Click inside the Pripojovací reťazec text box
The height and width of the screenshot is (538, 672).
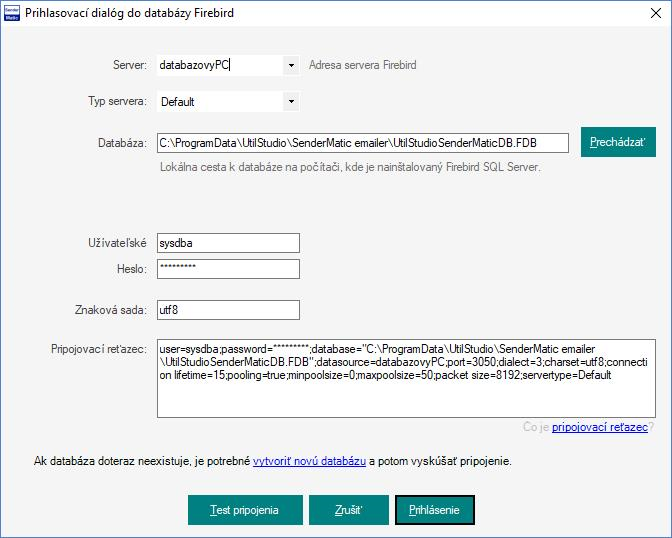406,379
